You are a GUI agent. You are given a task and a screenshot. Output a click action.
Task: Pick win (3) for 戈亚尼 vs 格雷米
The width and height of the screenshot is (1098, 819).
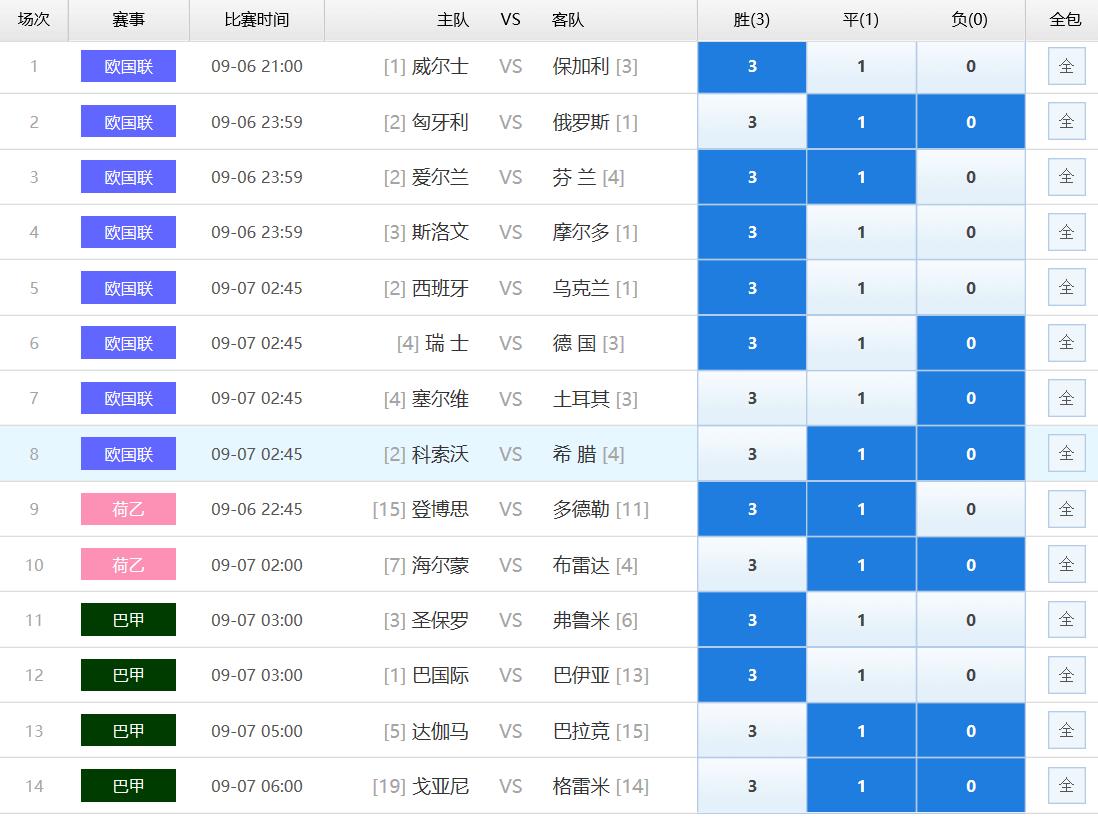pos(752,786)
